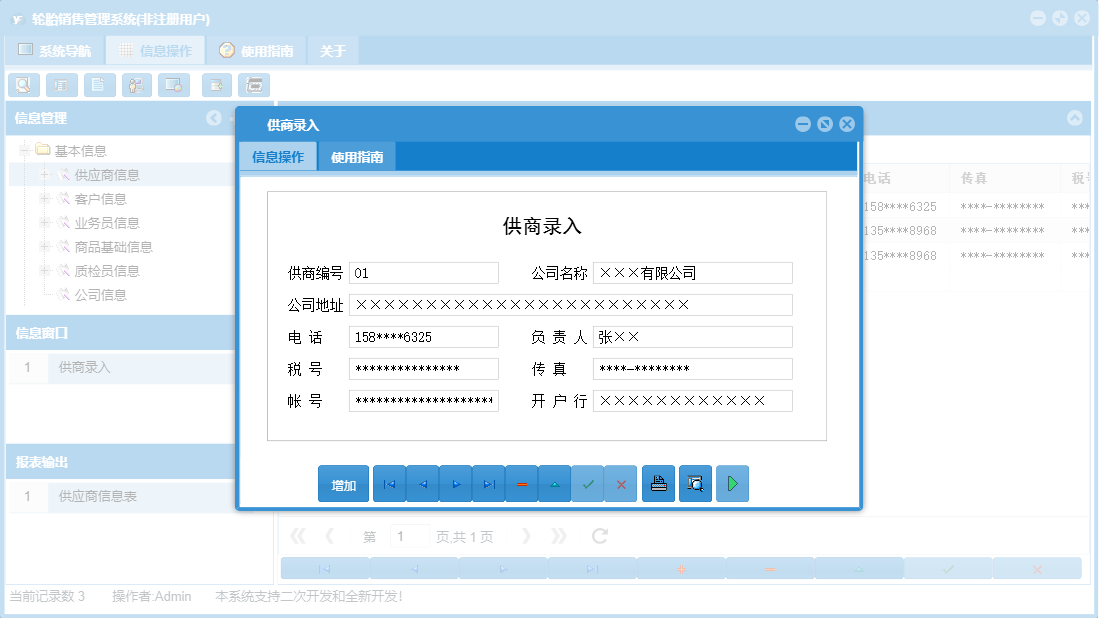Click the 关于 menu item

(333, 48)
